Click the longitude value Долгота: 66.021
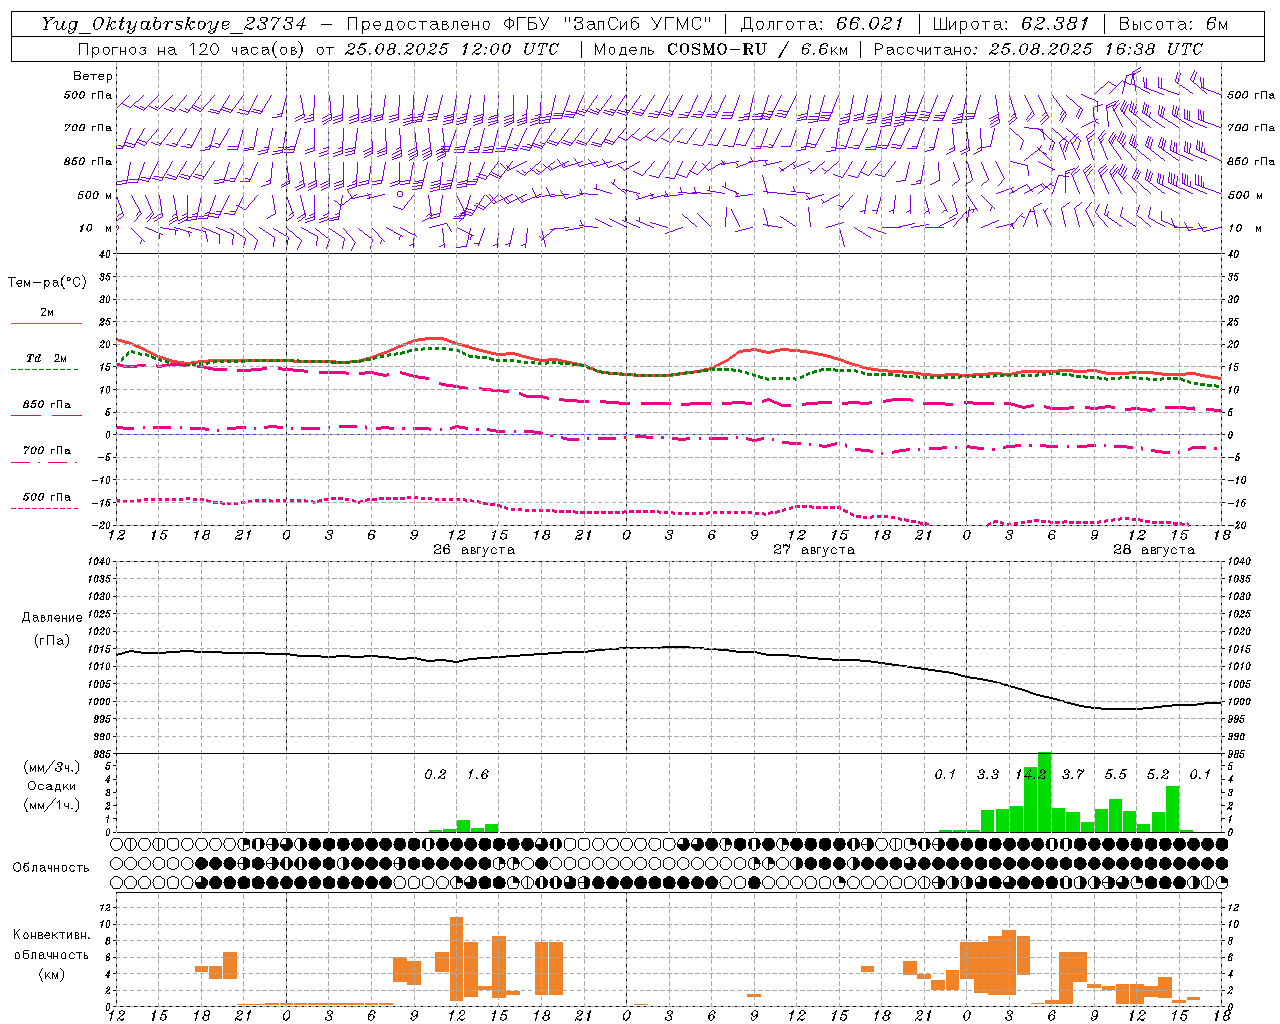This screenshot has width=1280, height=1024. click(x=822, y=24)
